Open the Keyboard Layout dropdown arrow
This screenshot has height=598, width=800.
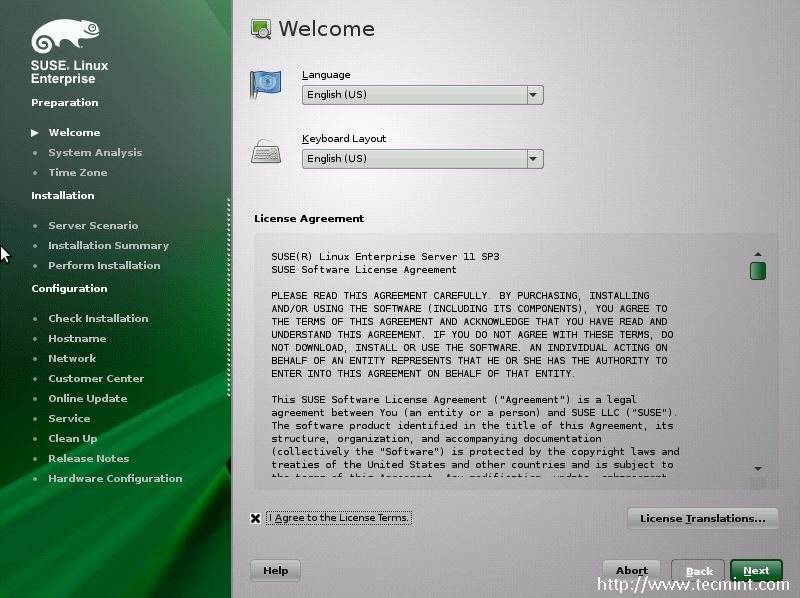click(x=534, y=159)
